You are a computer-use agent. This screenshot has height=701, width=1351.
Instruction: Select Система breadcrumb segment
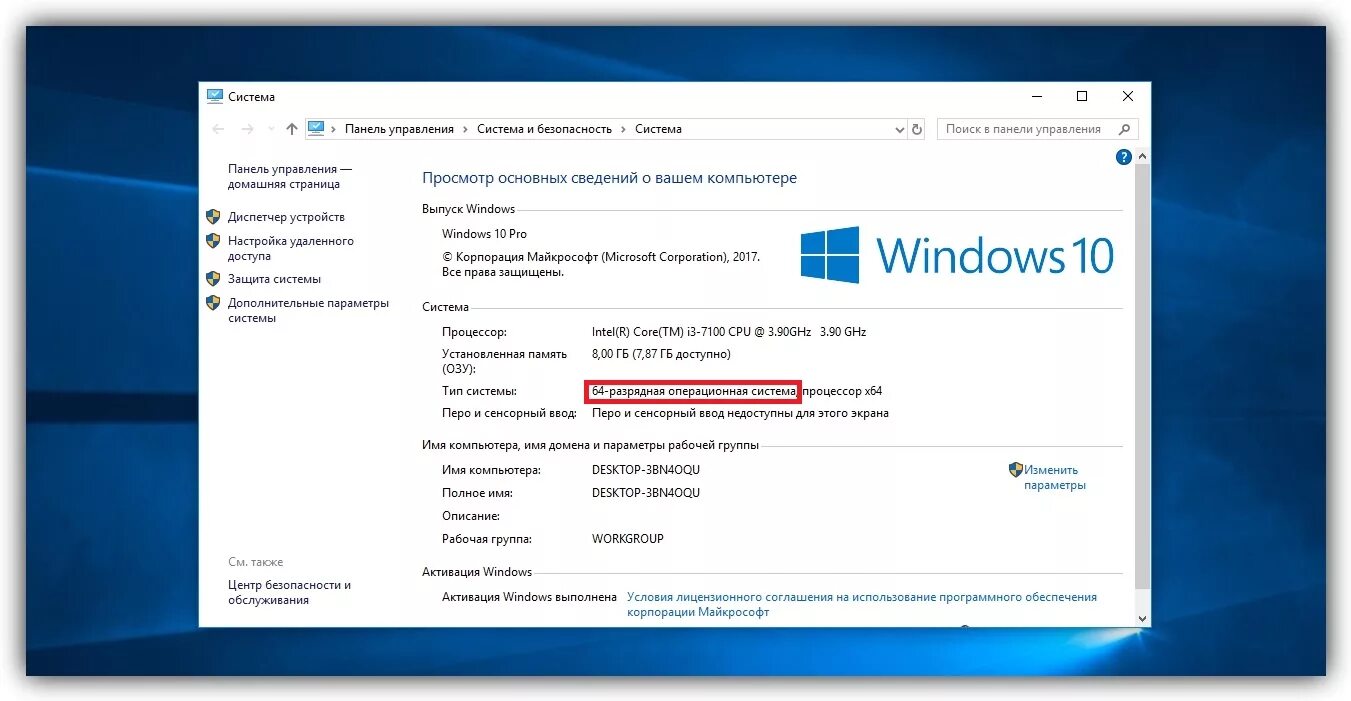(x=658, y=129)
